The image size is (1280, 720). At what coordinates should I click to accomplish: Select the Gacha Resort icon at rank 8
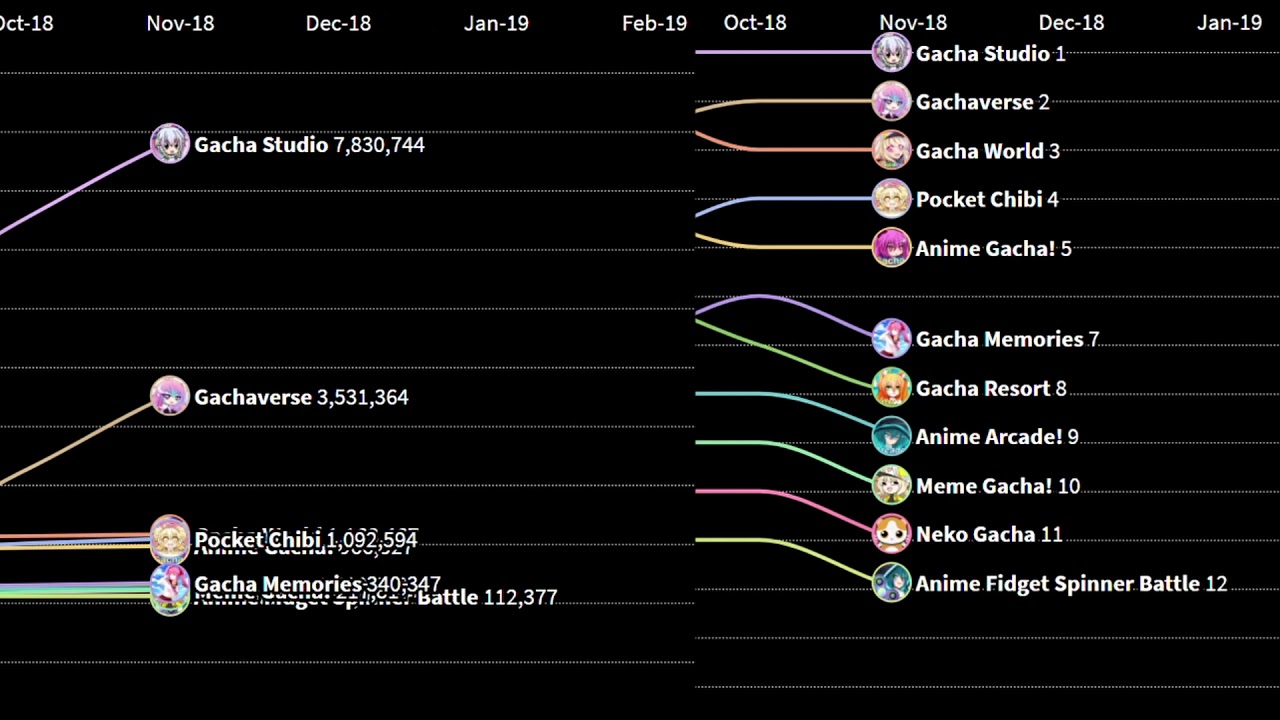pyautogui.click(x=891, y=388)
